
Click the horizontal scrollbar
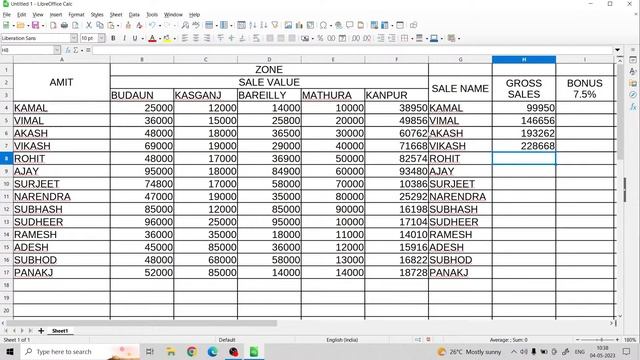tap(142, 323)
